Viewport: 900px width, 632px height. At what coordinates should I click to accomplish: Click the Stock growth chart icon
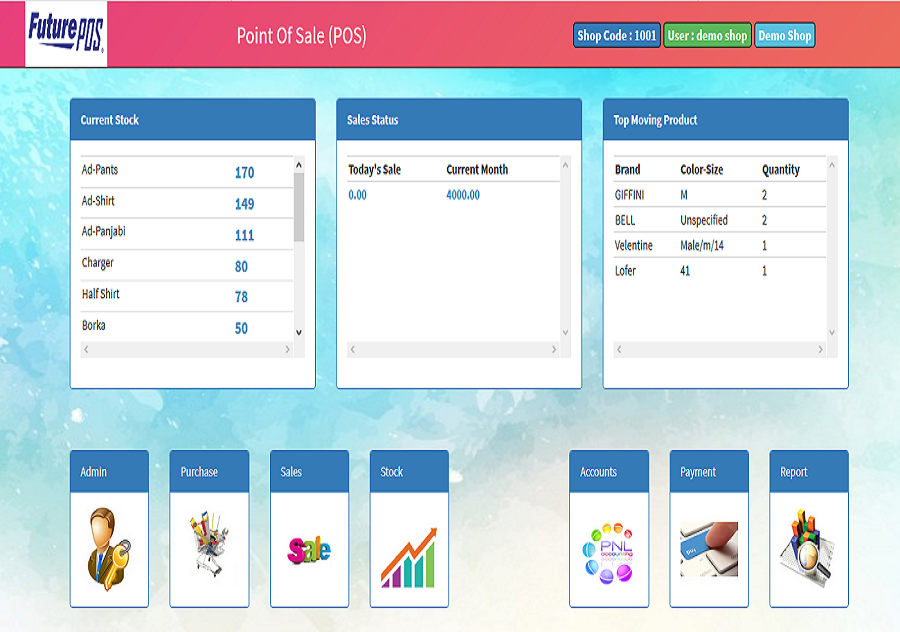click(x=408, y=556)
